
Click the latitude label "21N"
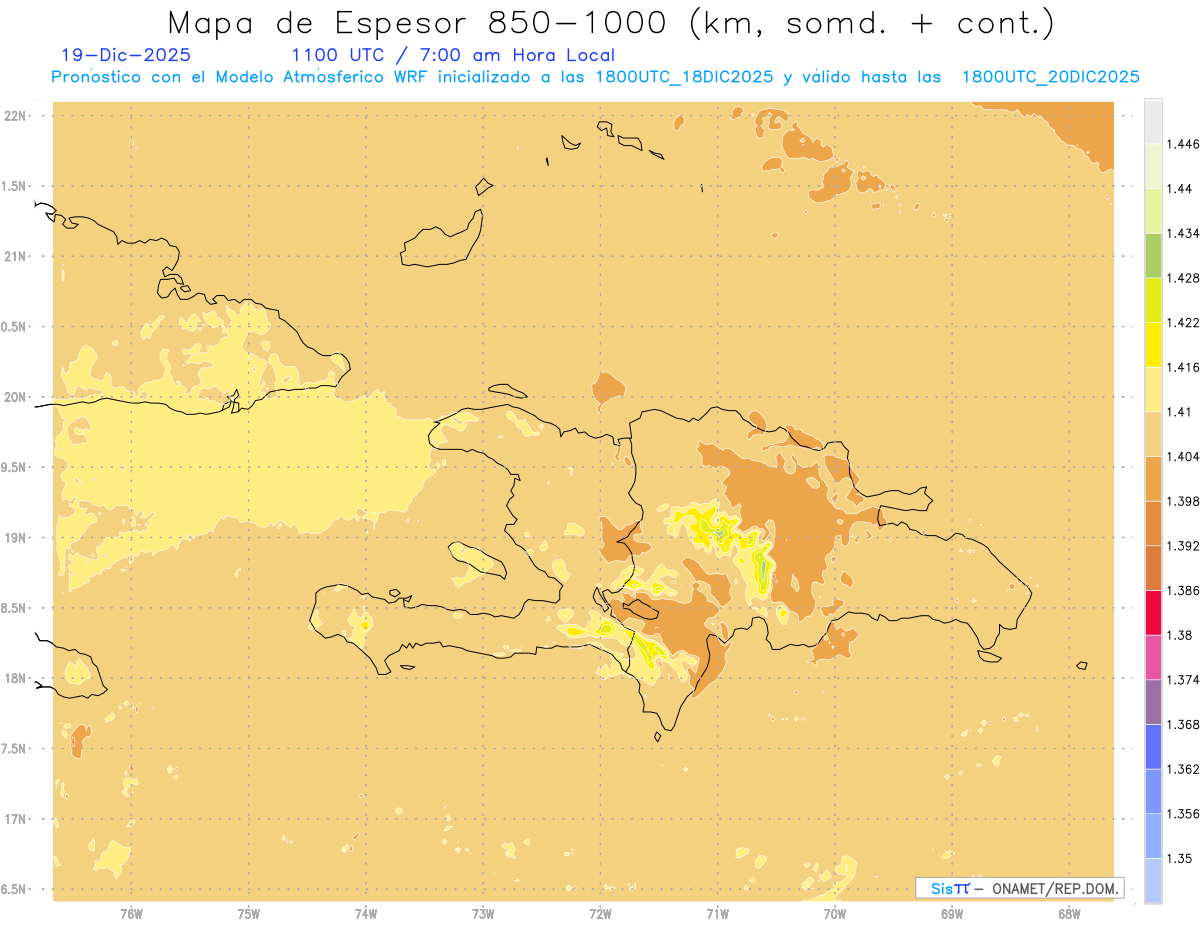pyautogui.click(x=16, y=256)
